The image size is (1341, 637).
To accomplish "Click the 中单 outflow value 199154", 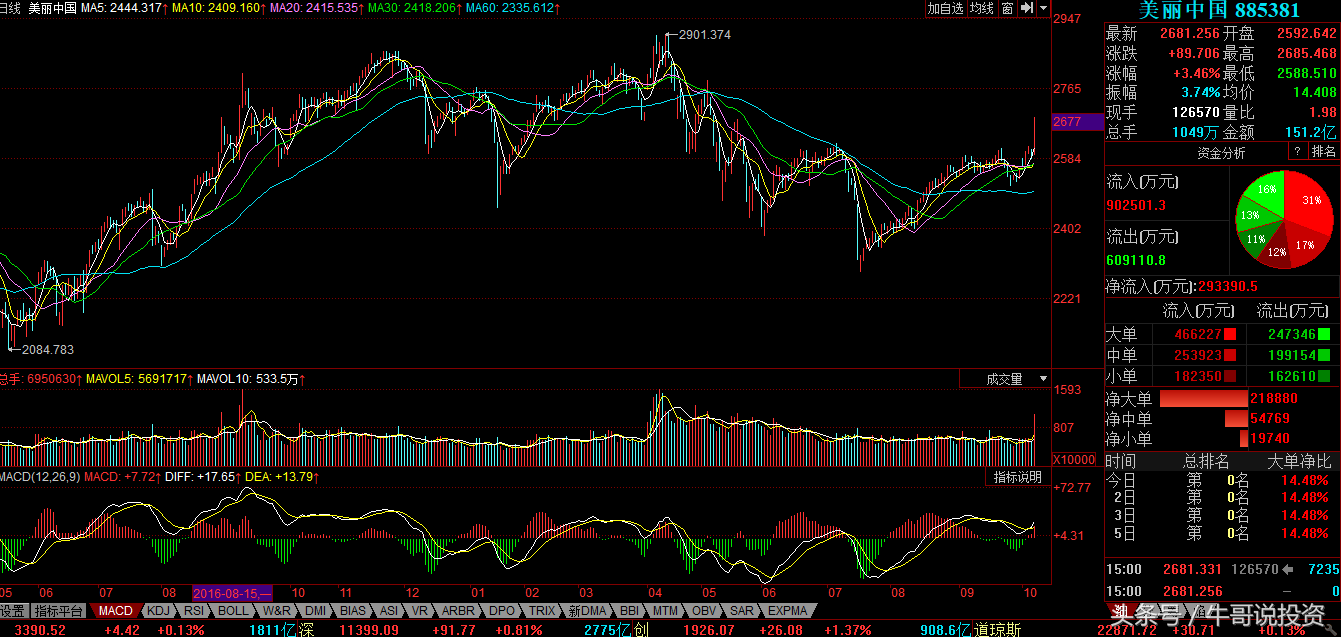I will click(1292, 355).
